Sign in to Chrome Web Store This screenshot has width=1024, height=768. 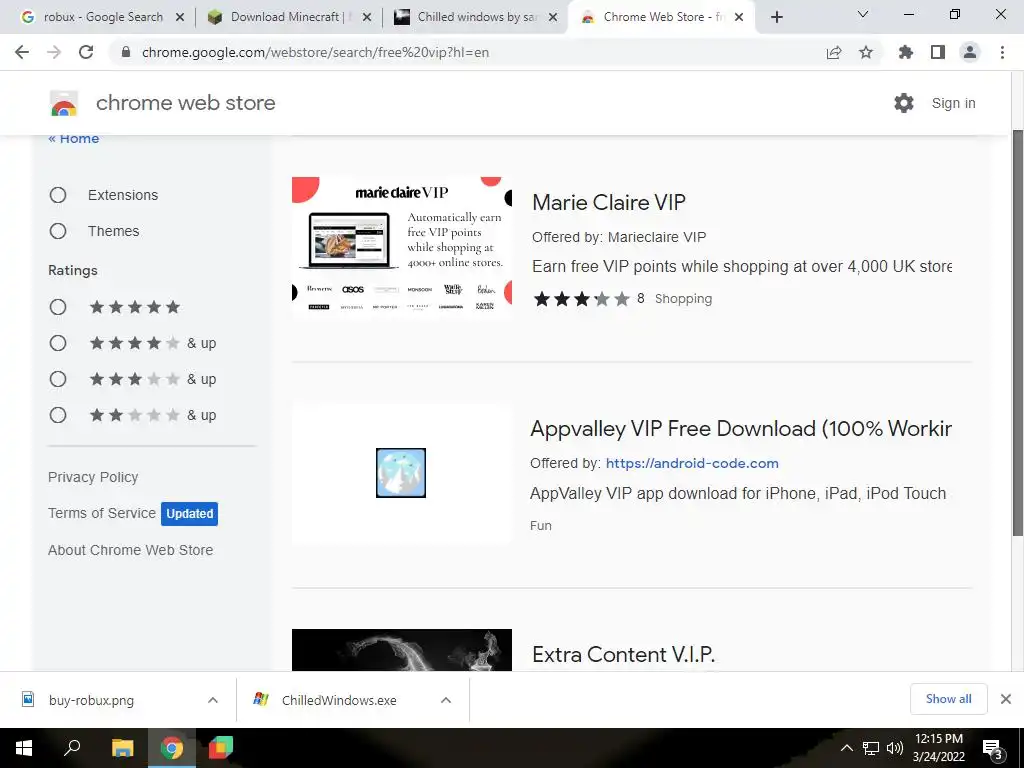pos(953,103)
